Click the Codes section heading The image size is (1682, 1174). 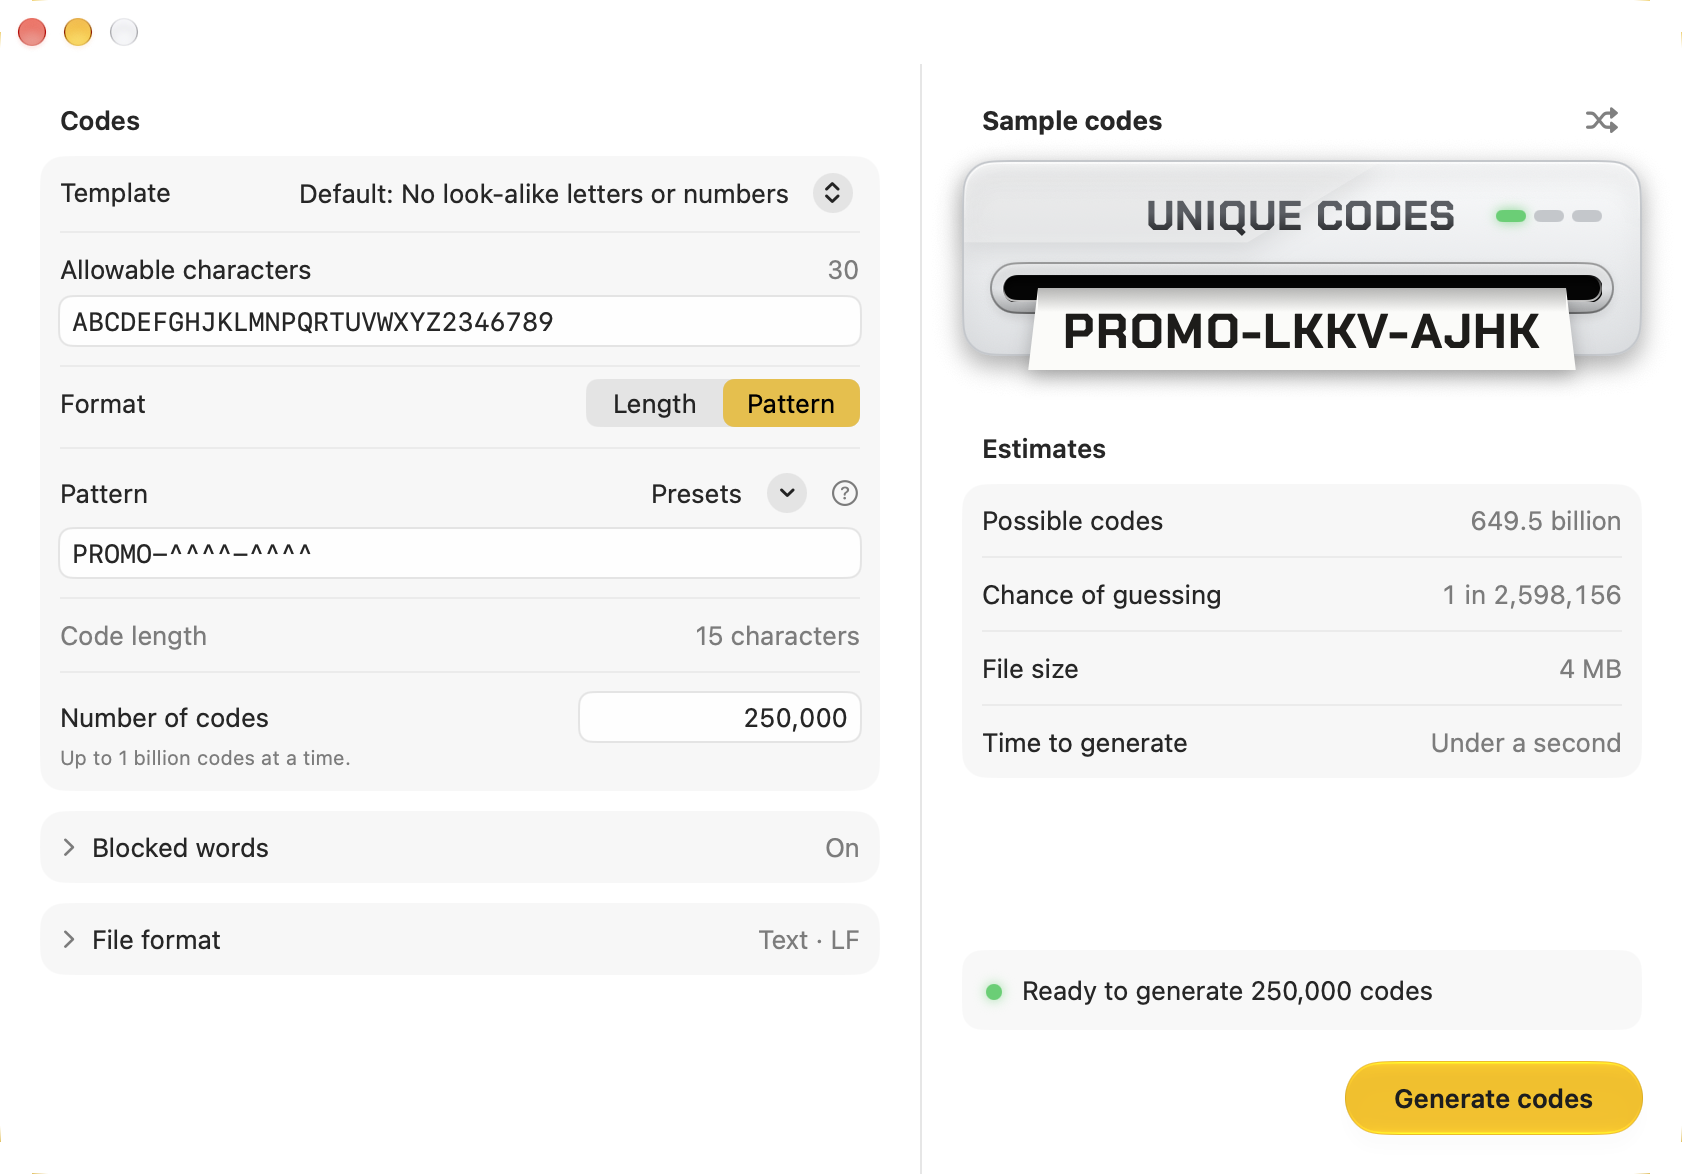[100, 121]
